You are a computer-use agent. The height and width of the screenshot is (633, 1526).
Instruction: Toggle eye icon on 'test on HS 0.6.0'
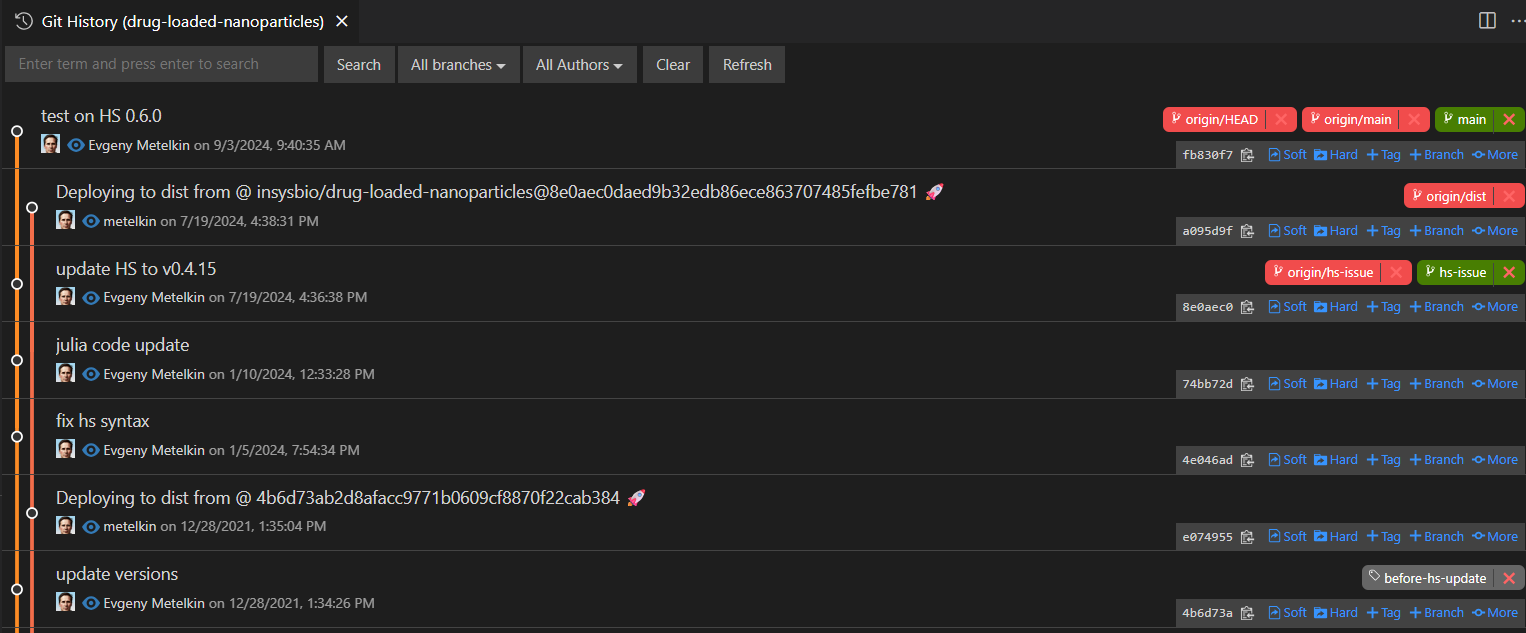tap(76, 145)
